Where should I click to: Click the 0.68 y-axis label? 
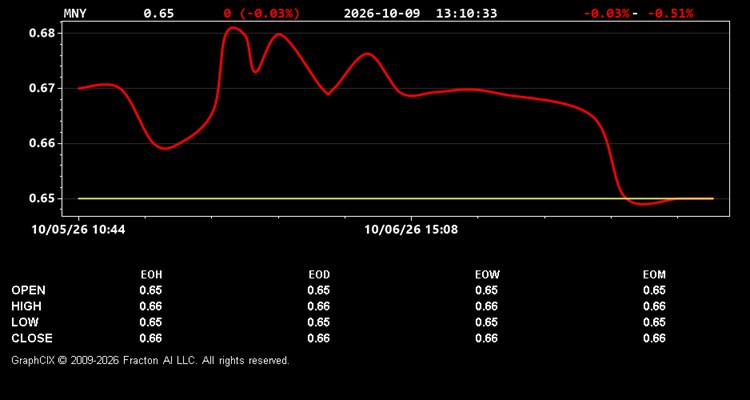coord(43,33)
